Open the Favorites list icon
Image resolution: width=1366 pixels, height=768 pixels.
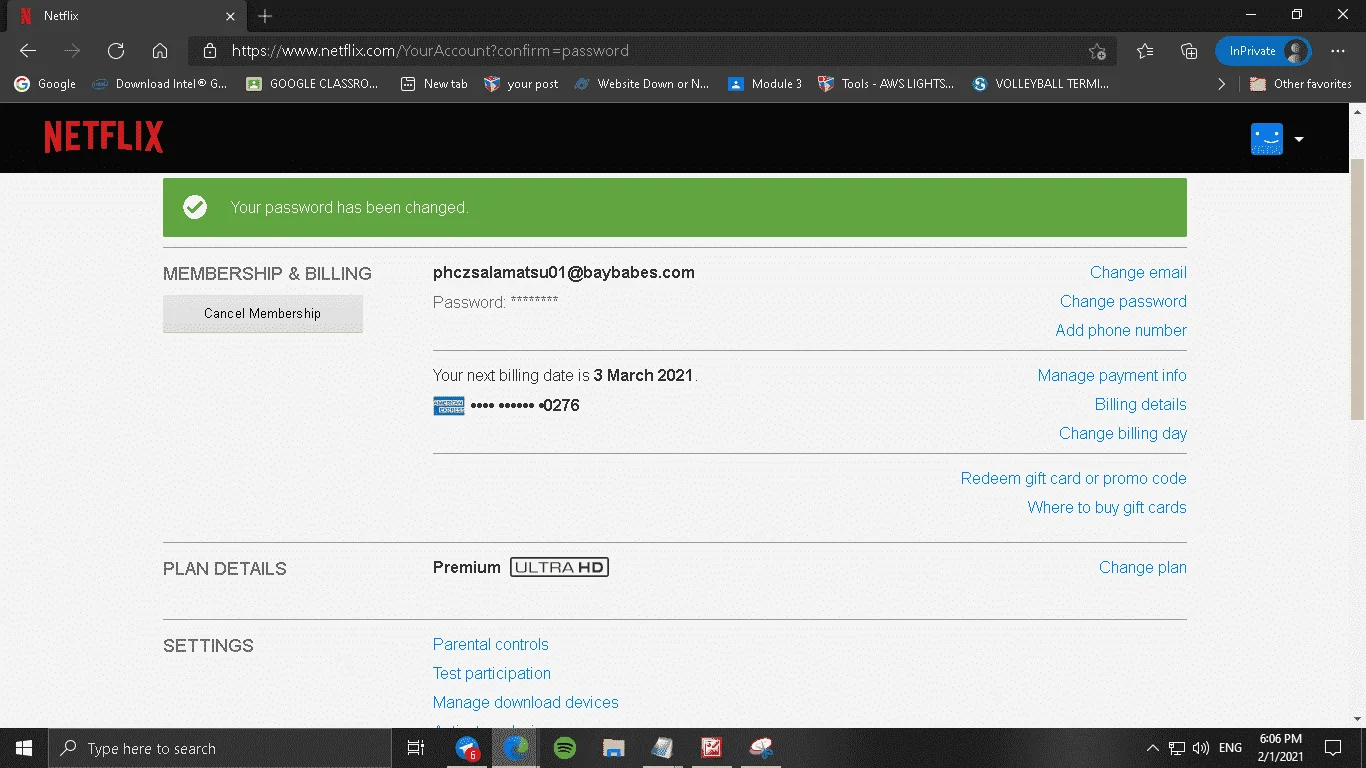pyautogui.click(x=1145, y=51)
